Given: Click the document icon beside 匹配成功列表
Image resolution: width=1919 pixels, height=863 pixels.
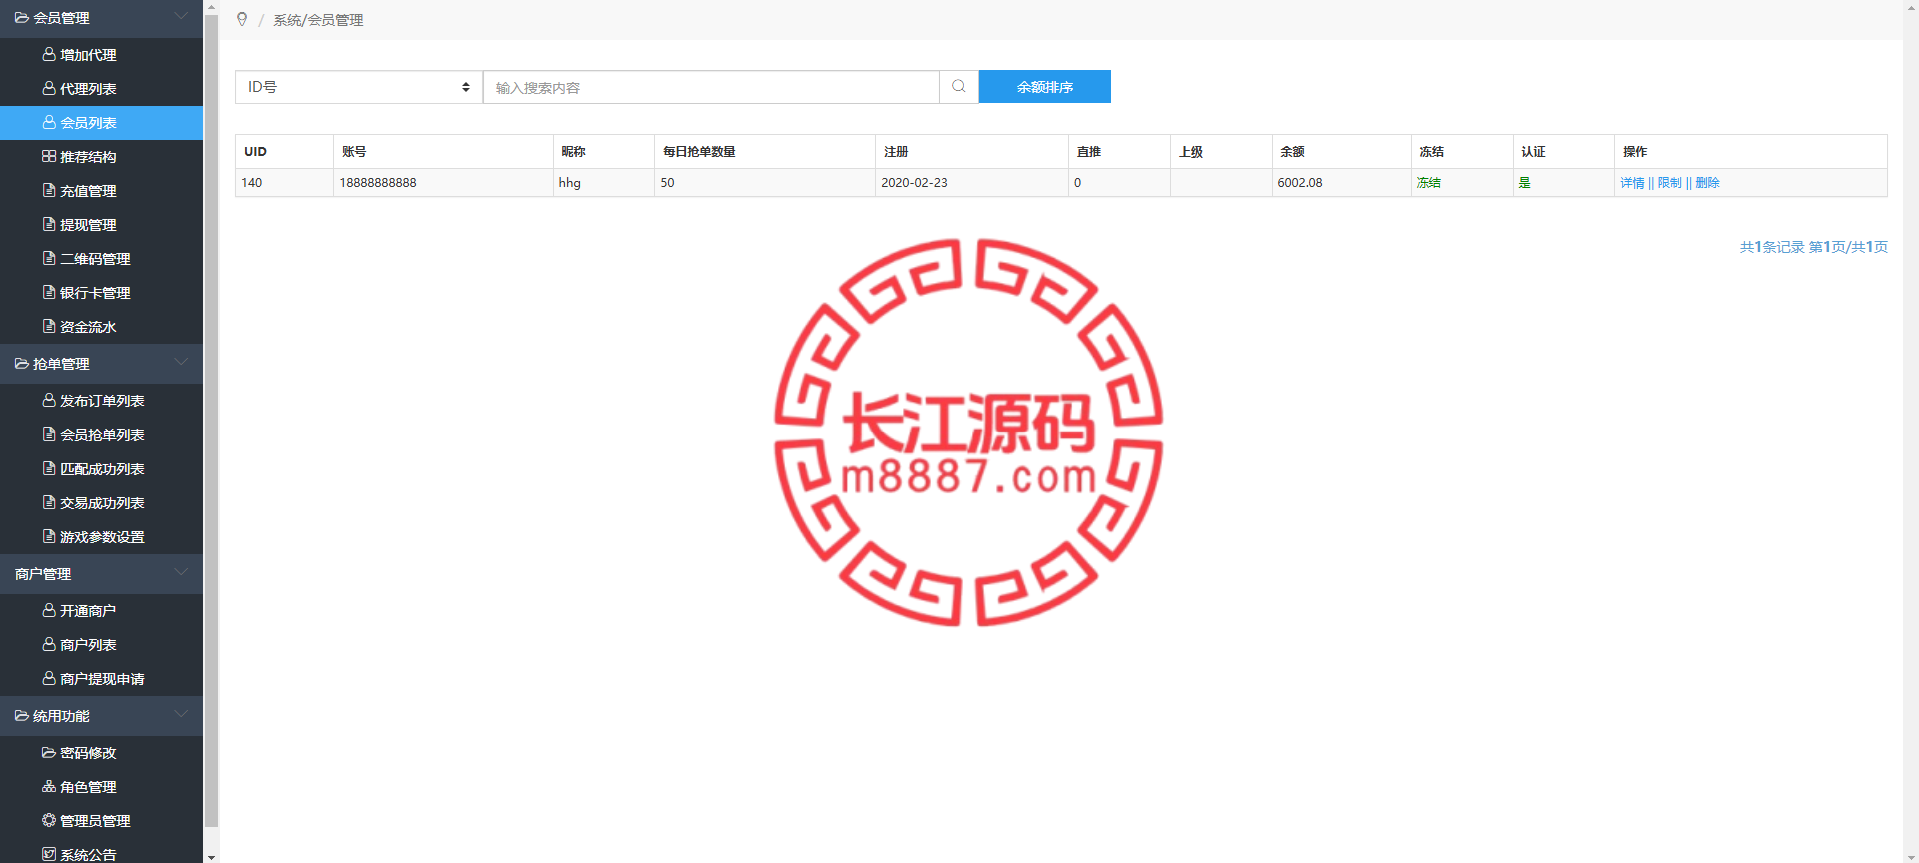Looking at the screenshot, I should click(x=48, y=468).
